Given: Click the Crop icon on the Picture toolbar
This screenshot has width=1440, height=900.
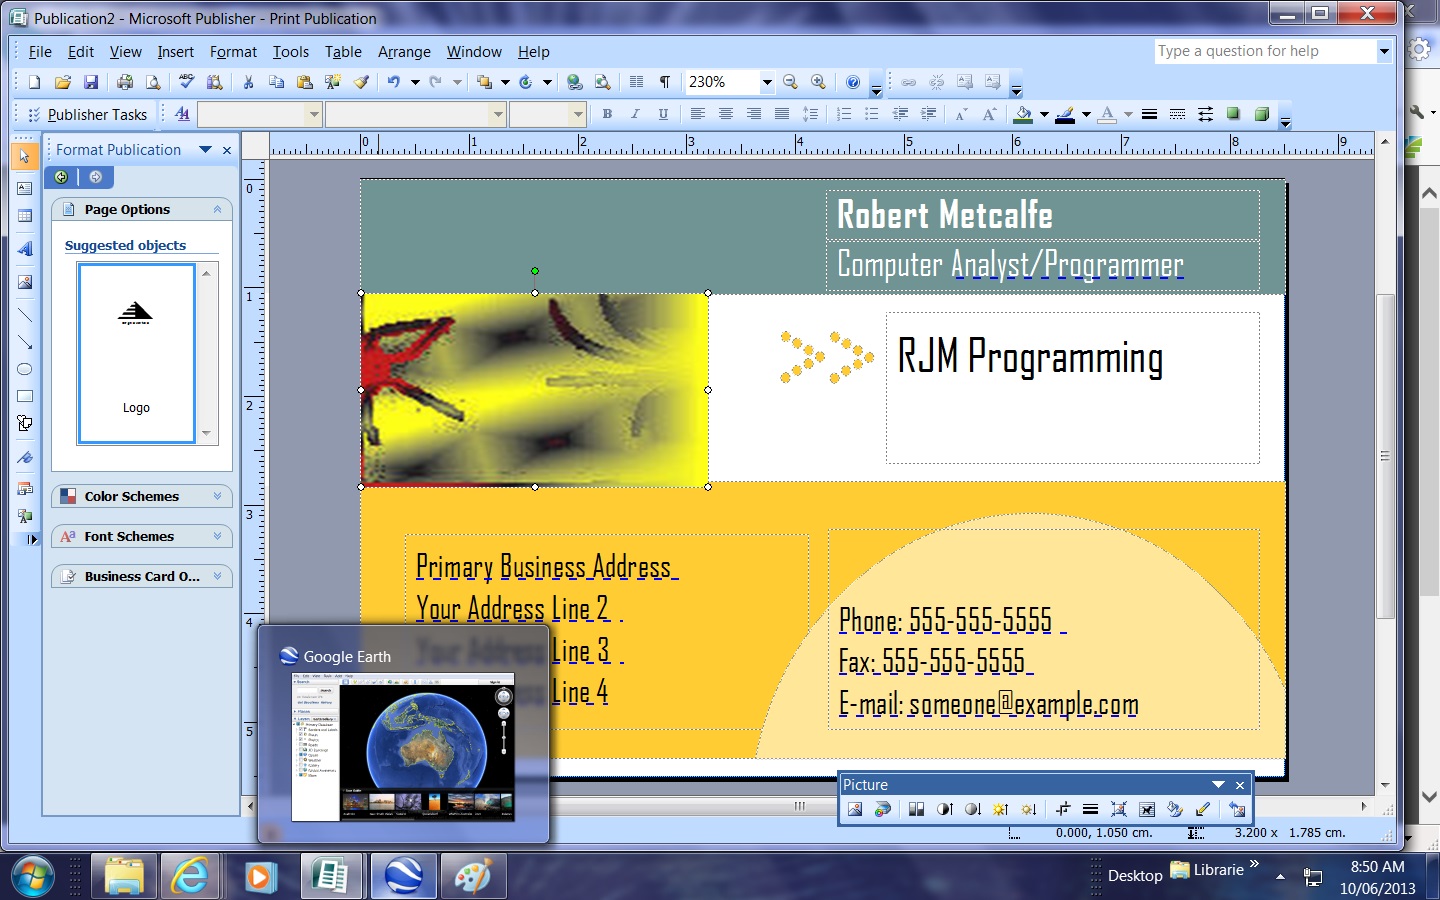Looking at the screenshot, I should (1062, 809).
